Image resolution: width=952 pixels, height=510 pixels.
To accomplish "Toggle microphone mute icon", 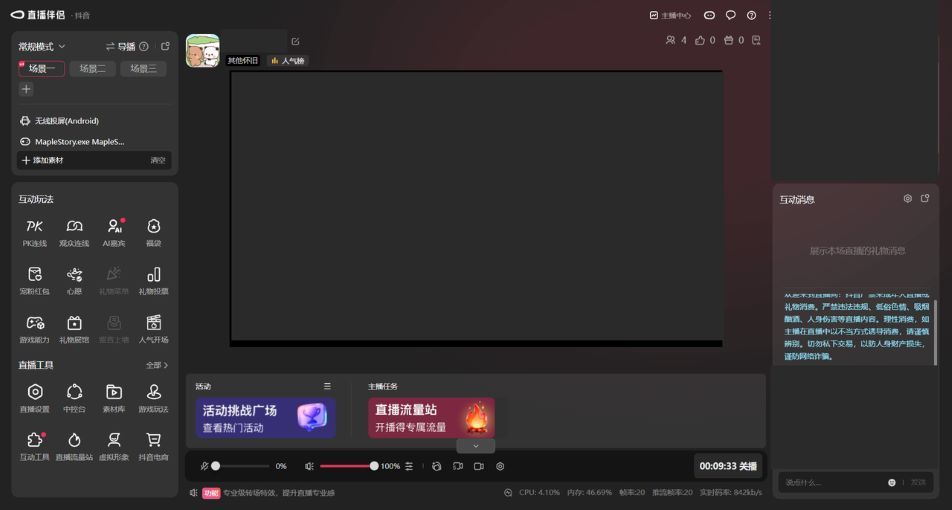I will pos(204,466).
